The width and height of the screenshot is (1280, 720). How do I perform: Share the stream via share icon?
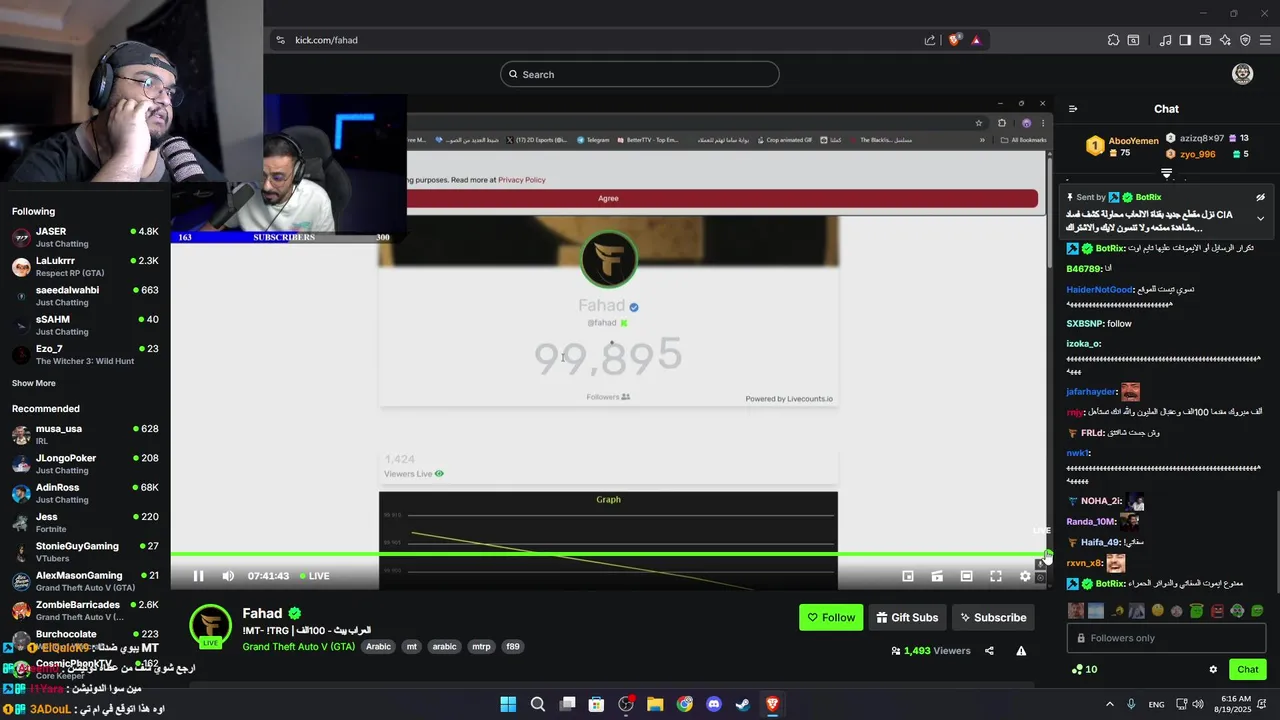(989, 651)
